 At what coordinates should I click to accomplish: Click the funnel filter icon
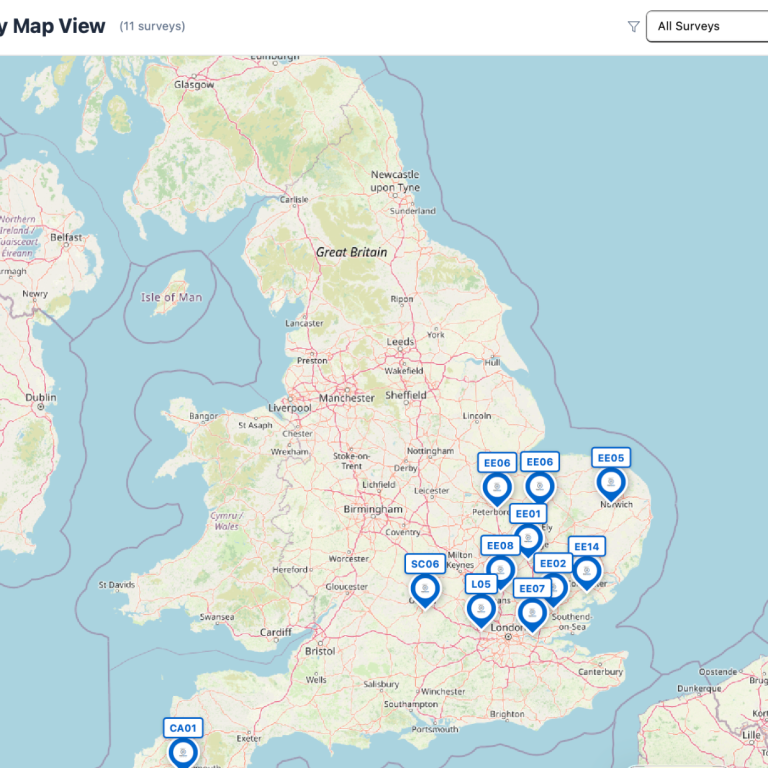633,27
